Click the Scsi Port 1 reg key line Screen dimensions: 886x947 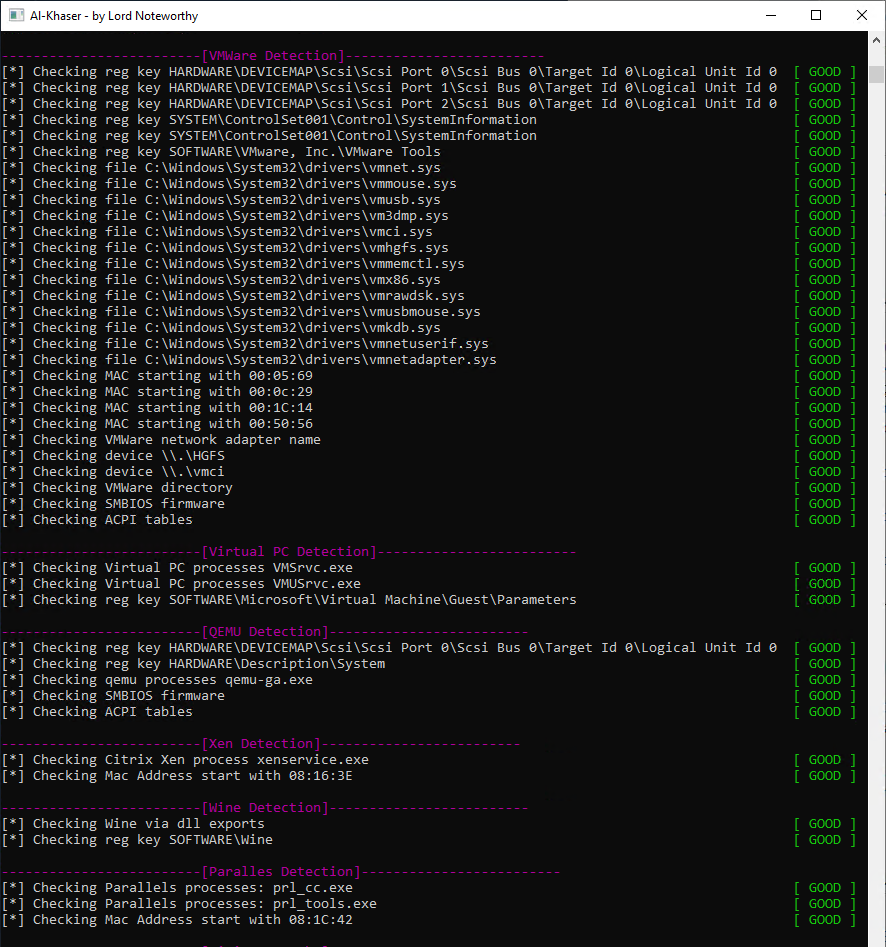pos(390,88)
